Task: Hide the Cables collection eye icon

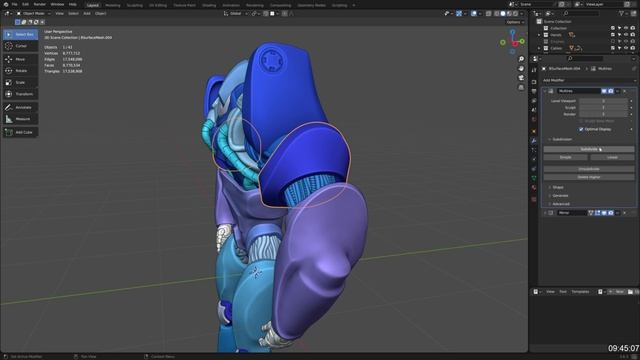Action: click(626, 48)
